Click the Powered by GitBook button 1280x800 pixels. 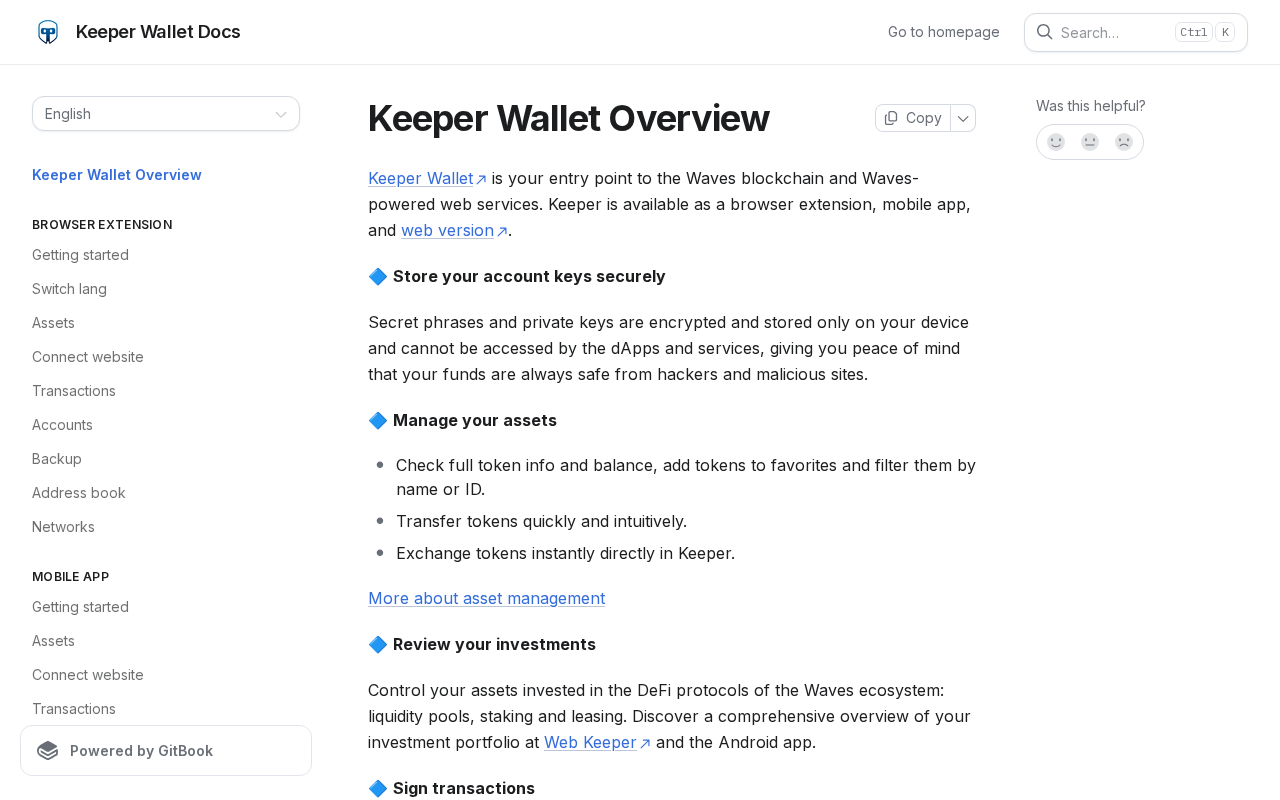(166, 751)
